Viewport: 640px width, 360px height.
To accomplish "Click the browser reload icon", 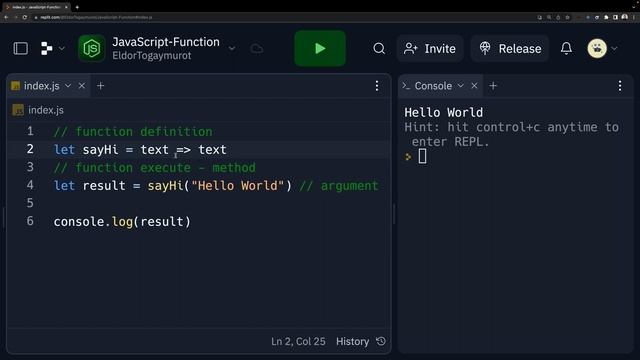I will pos(25,17).
